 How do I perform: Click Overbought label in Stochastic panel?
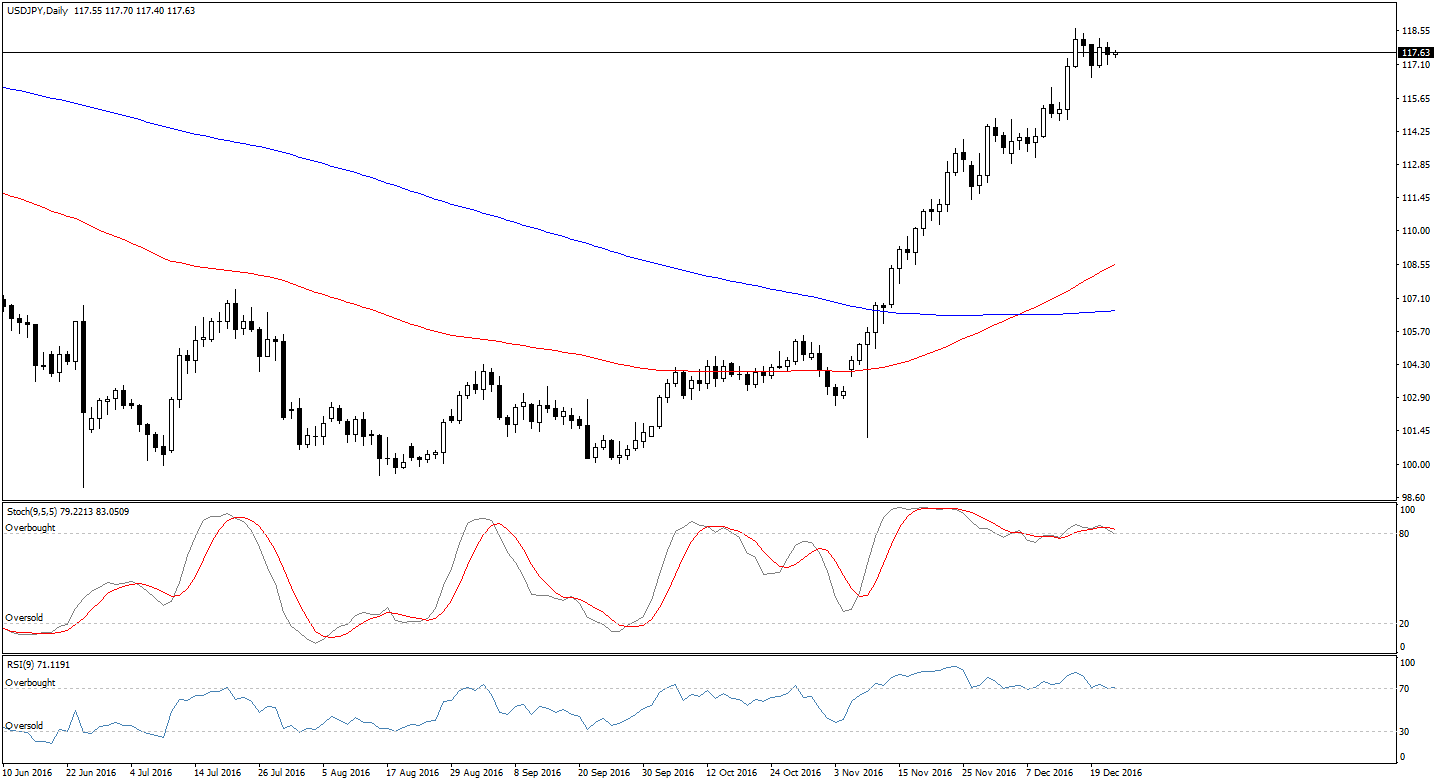coord(30,527)
